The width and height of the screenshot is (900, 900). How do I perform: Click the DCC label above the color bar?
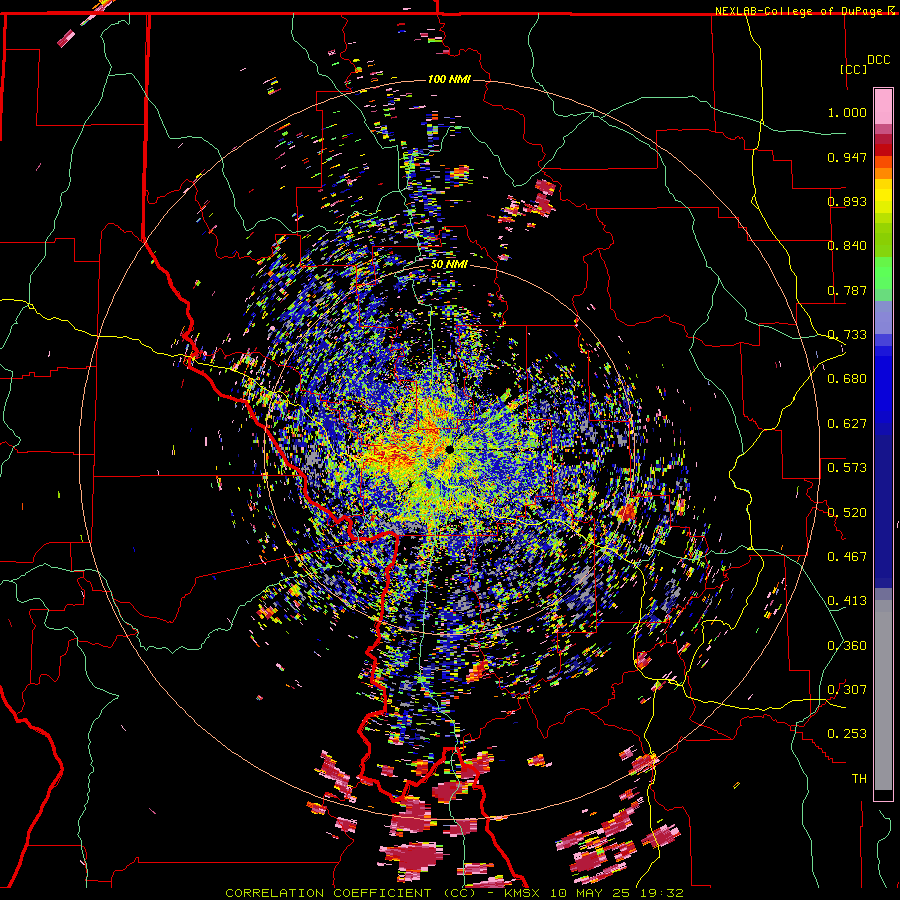pyautogui.click(x=878, y=60)
